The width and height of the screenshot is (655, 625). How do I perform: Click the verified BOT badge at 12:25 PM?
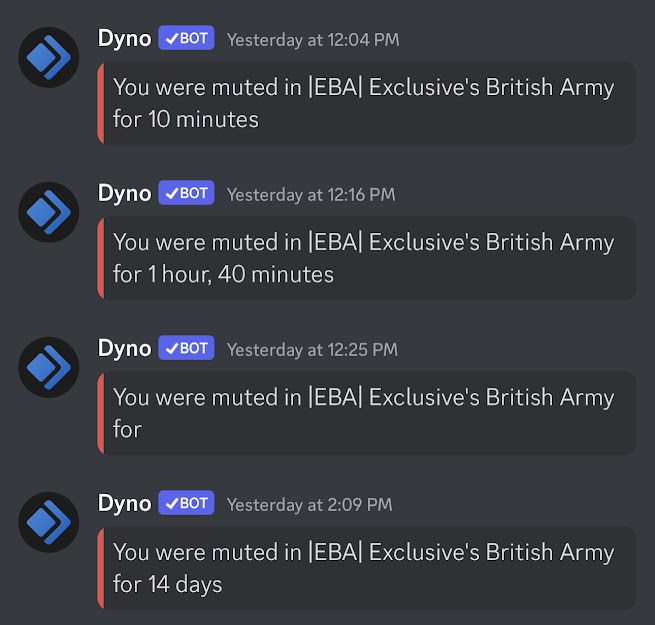pyautogui.click(x=186, y=348)
